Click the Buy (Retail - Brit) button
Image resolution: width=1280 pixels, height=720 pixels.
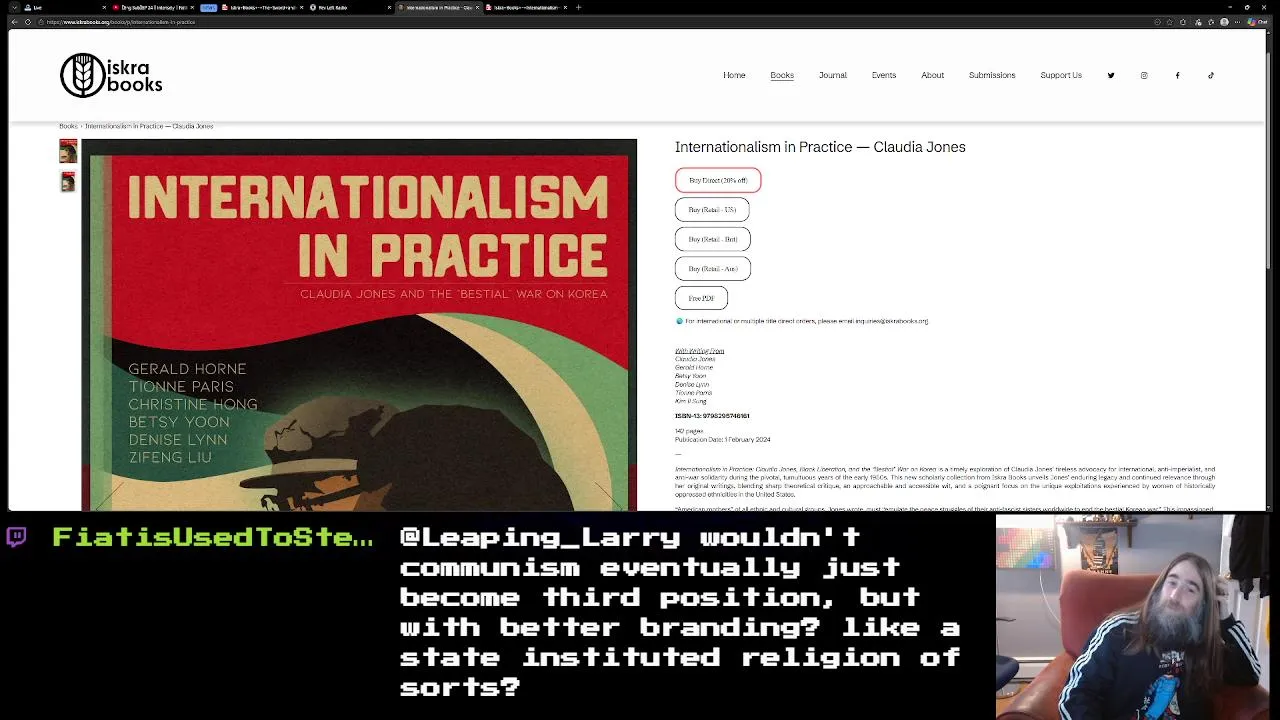712,239
